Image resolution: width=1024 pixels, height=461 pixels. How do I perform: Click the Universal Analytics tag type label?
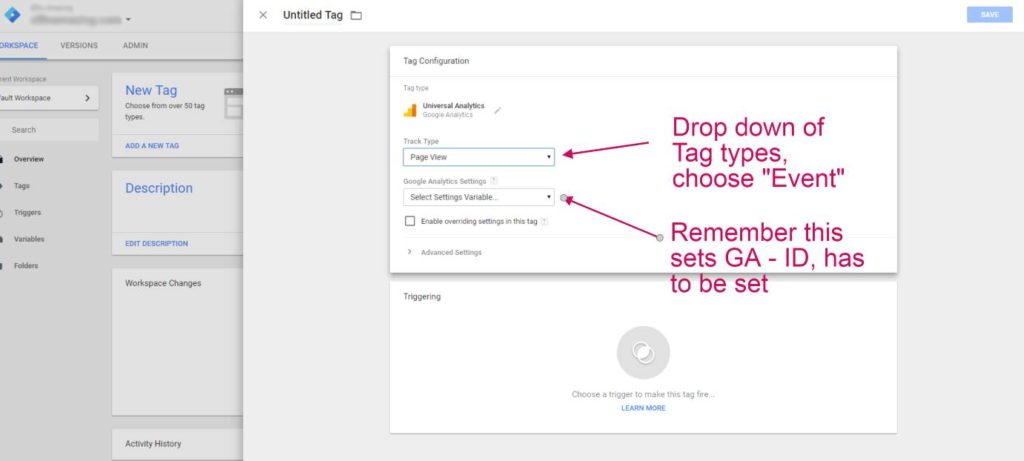(x=453, y=106)
